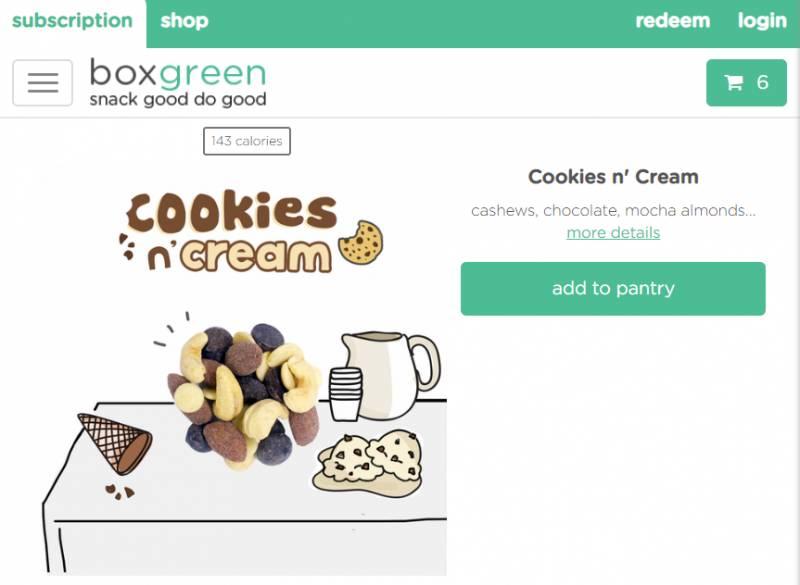
Task: Click the cookie dough scoops illustration
Action: pos(367,464)
